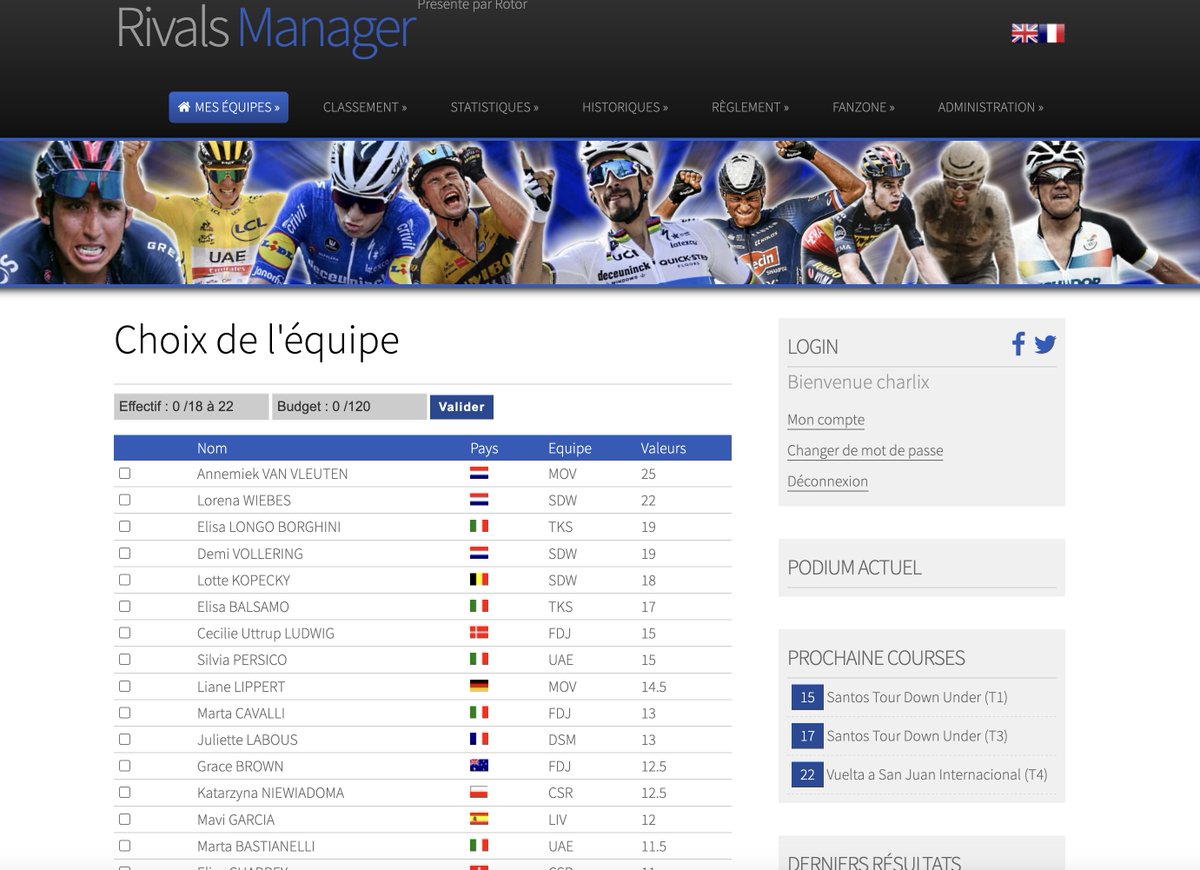Select Marta CAVALLI's checkbox

click(125, 713)
